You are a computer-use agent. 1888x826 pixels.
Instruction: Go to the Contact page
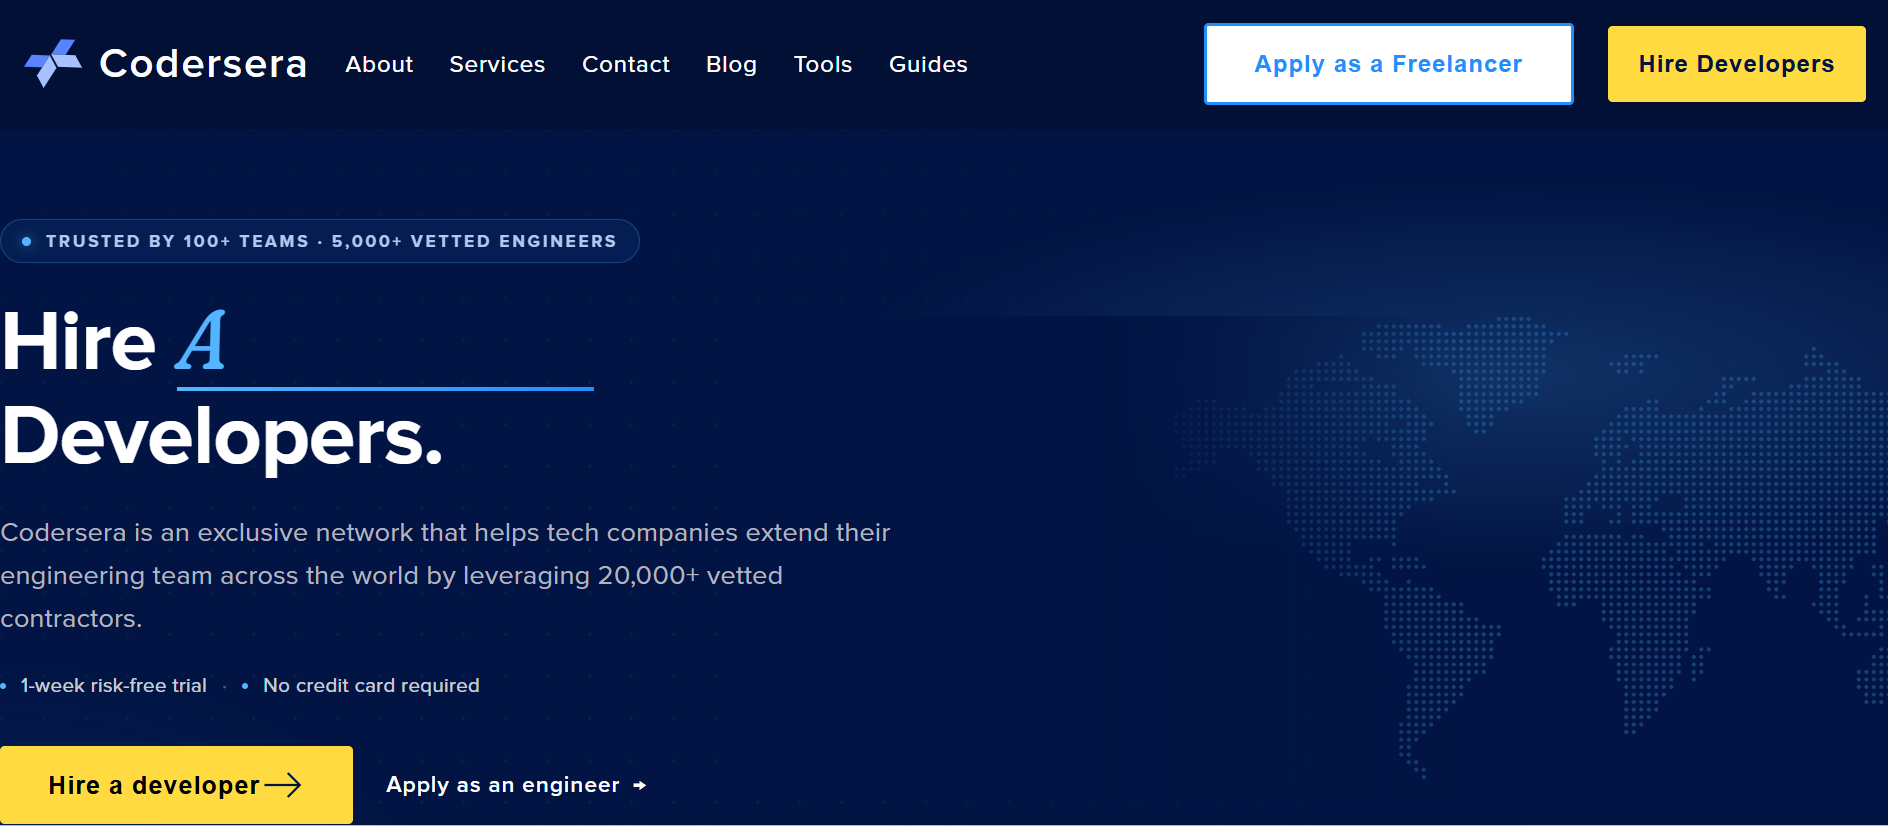pos(626,65)
